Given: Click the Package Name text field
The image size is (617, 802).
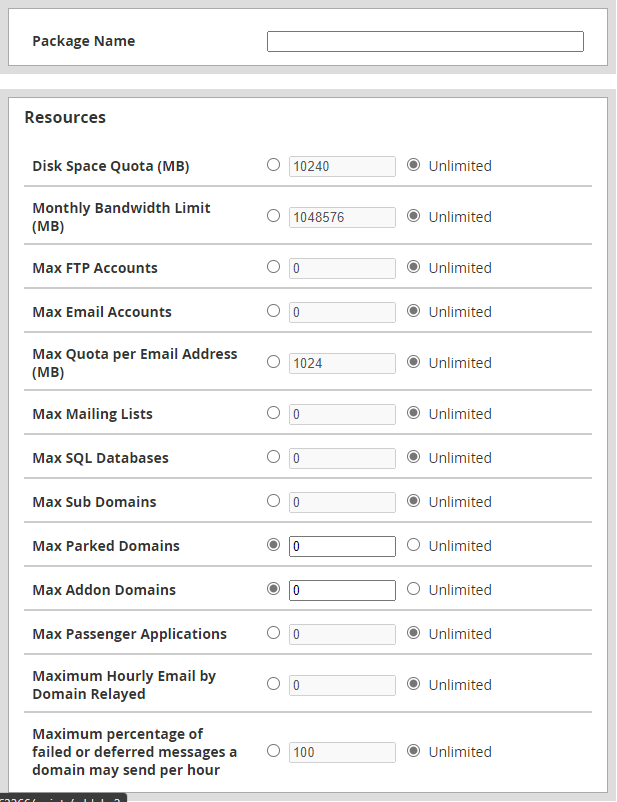Looking at the screenshot, I should [x=424, y=41].
